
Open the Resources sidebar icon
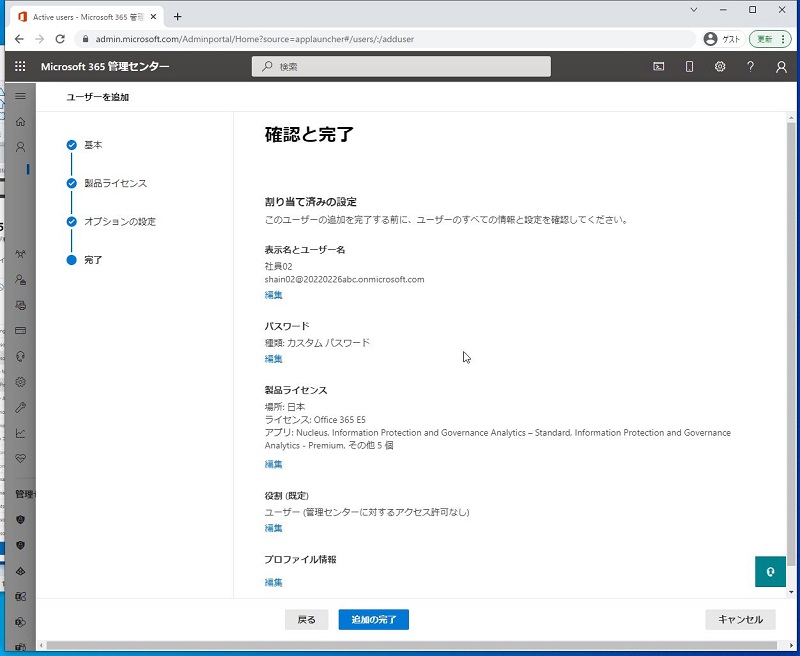[20, 305]
